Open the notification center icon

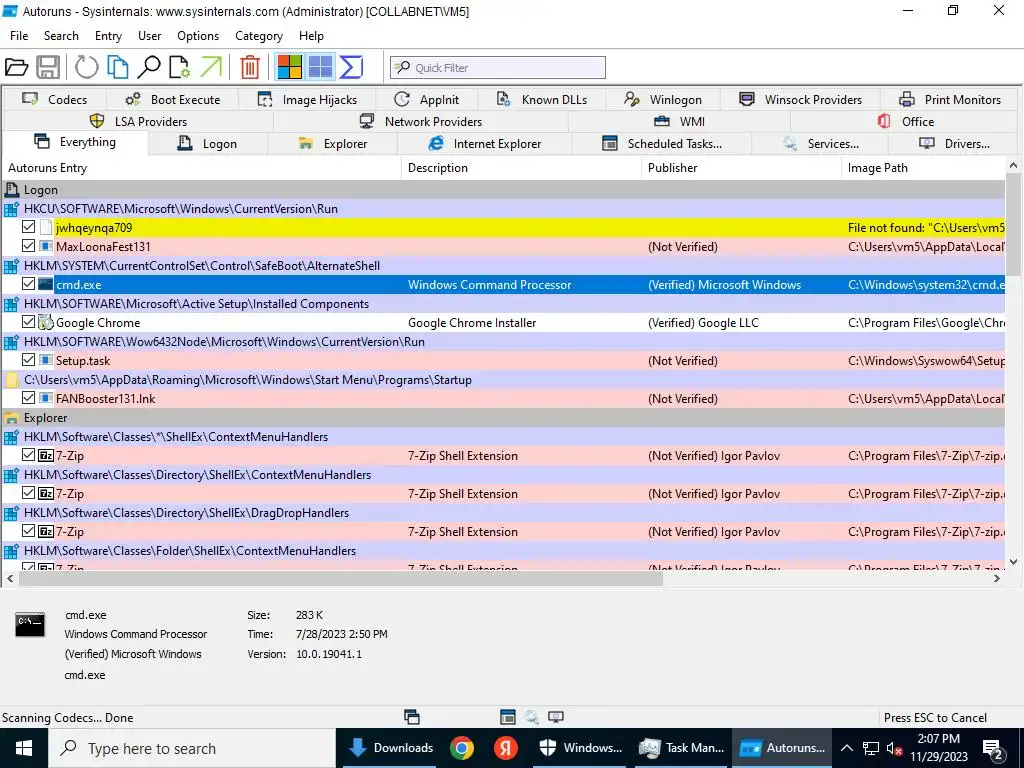(x=992, y=748)
